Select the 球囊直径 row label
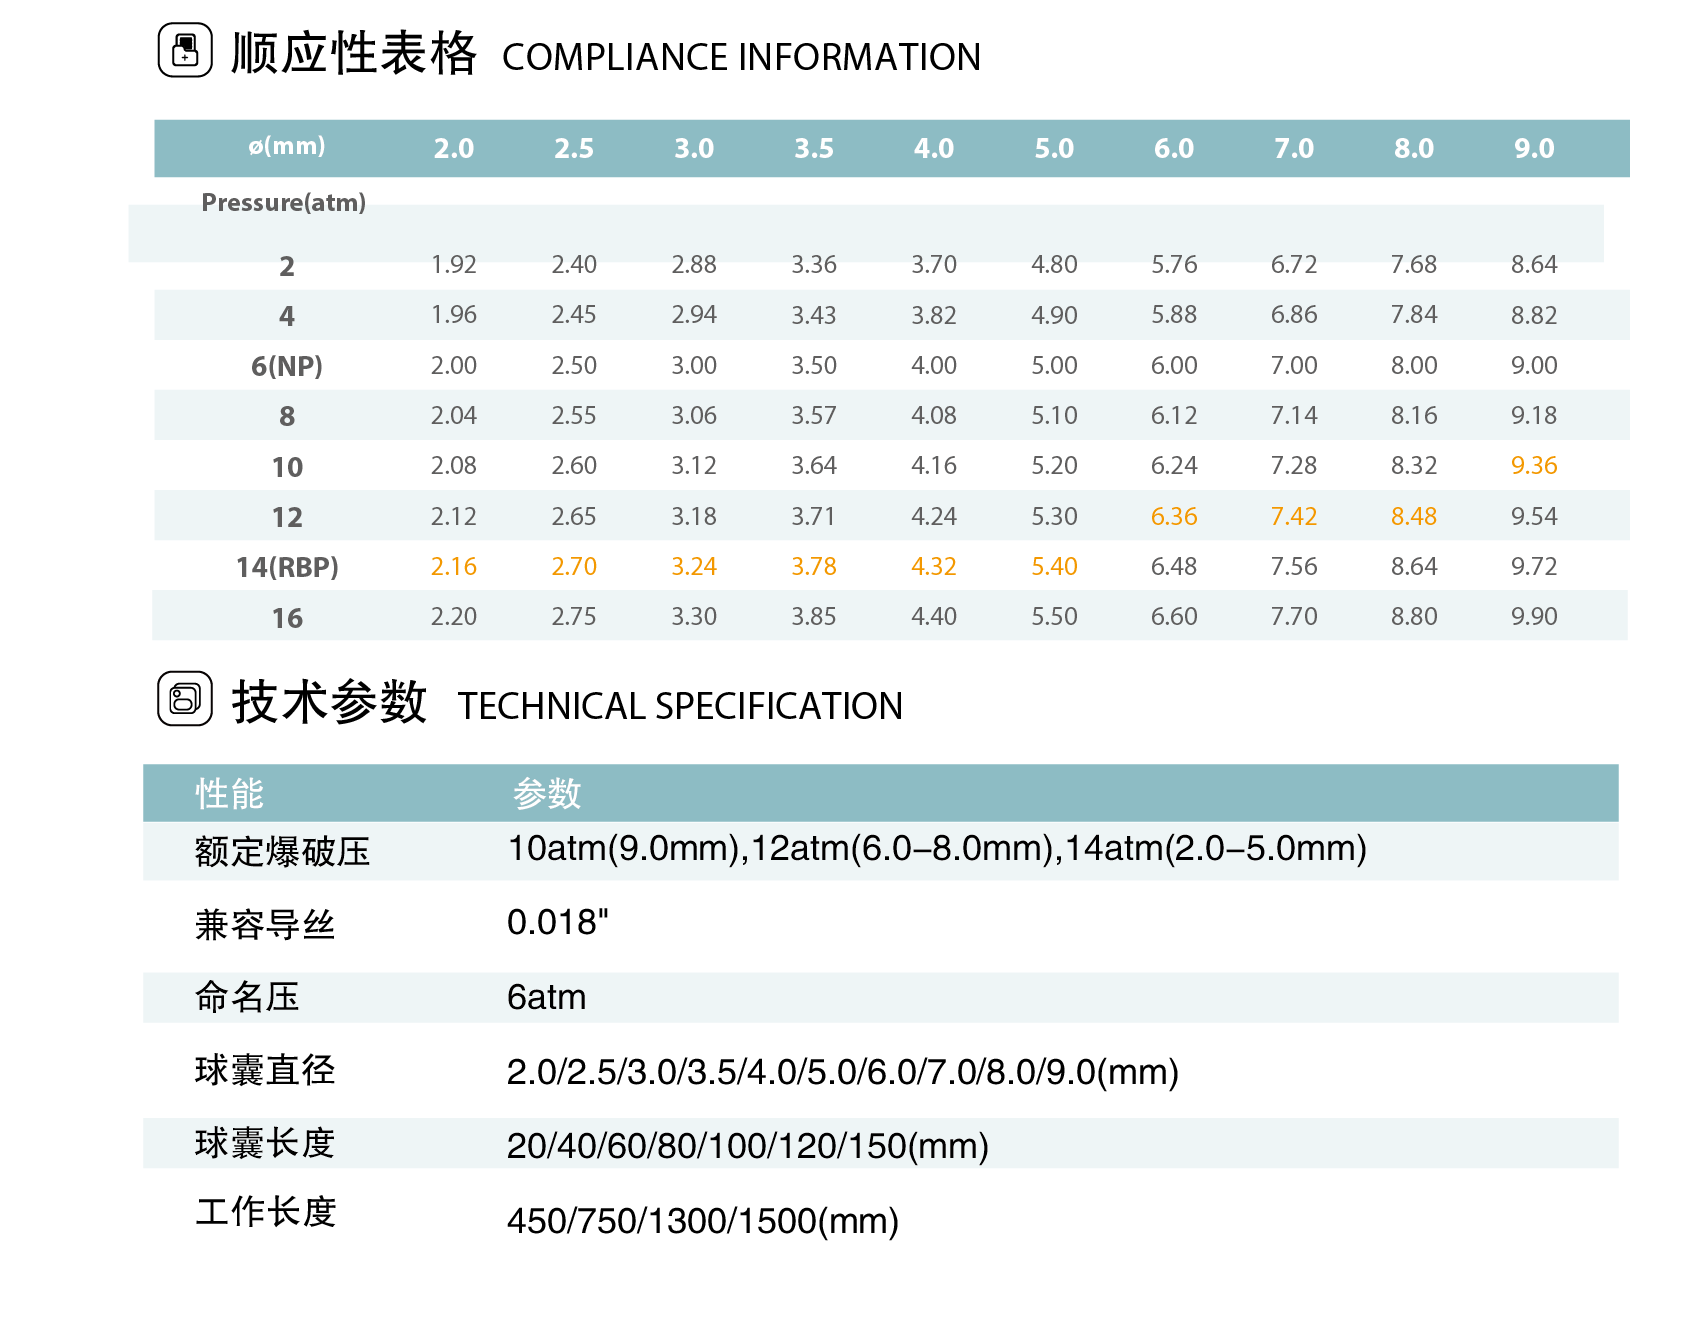 coord(265,1070)
